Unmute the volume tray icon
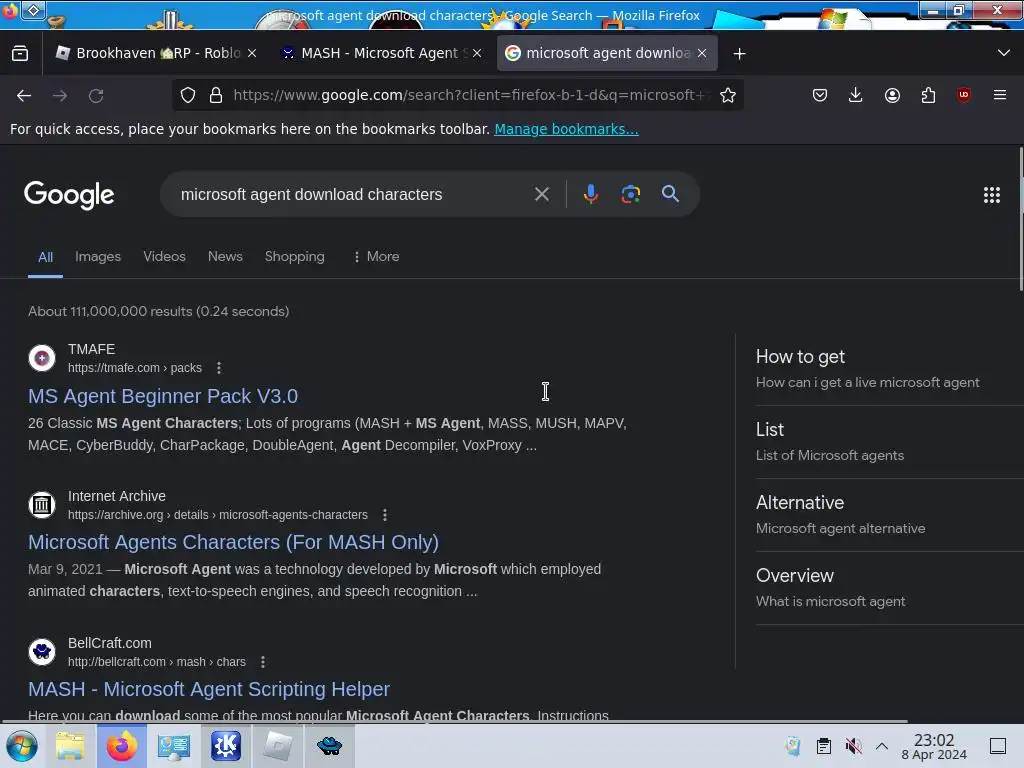This screenshot has width=1024, height=768. click(x=853, y=746)
